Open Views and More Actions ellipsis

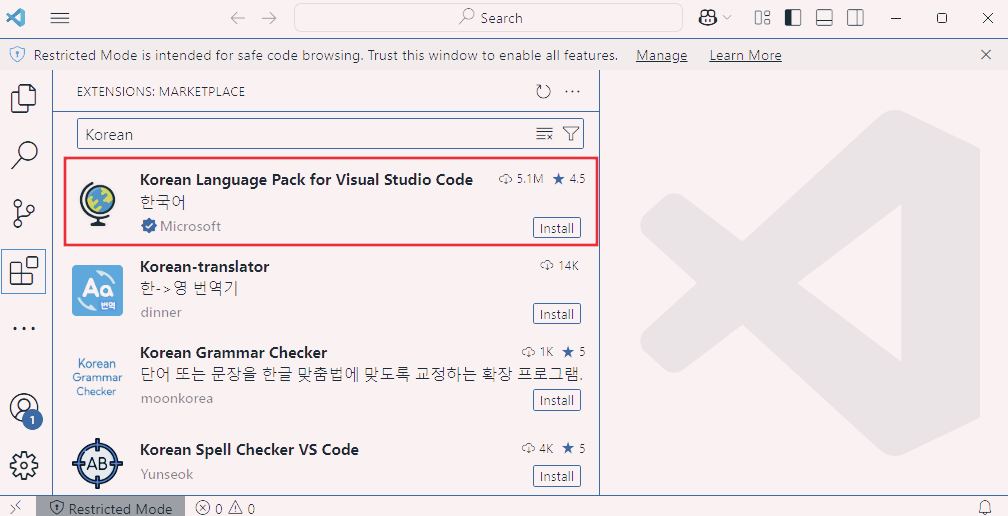(572, 91)
